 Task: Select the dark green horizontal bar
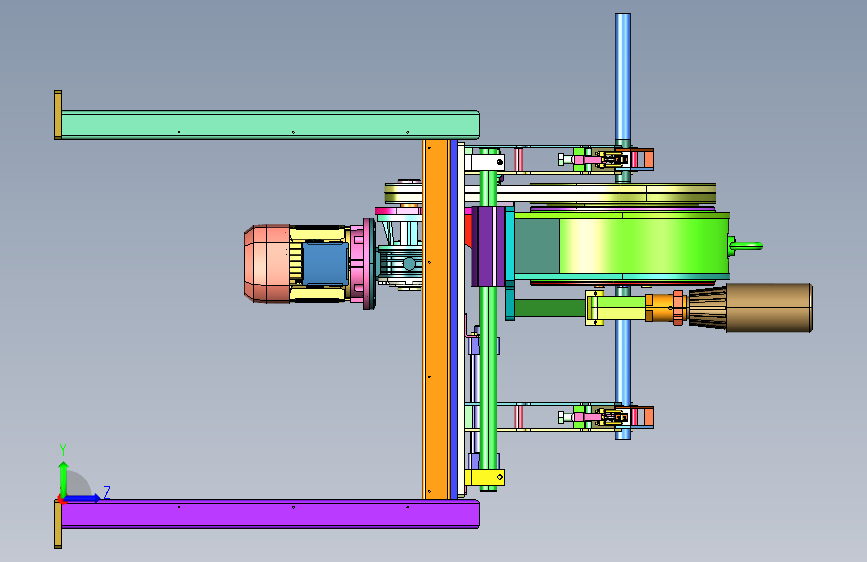pyautogui.click(x=550, y=308)
